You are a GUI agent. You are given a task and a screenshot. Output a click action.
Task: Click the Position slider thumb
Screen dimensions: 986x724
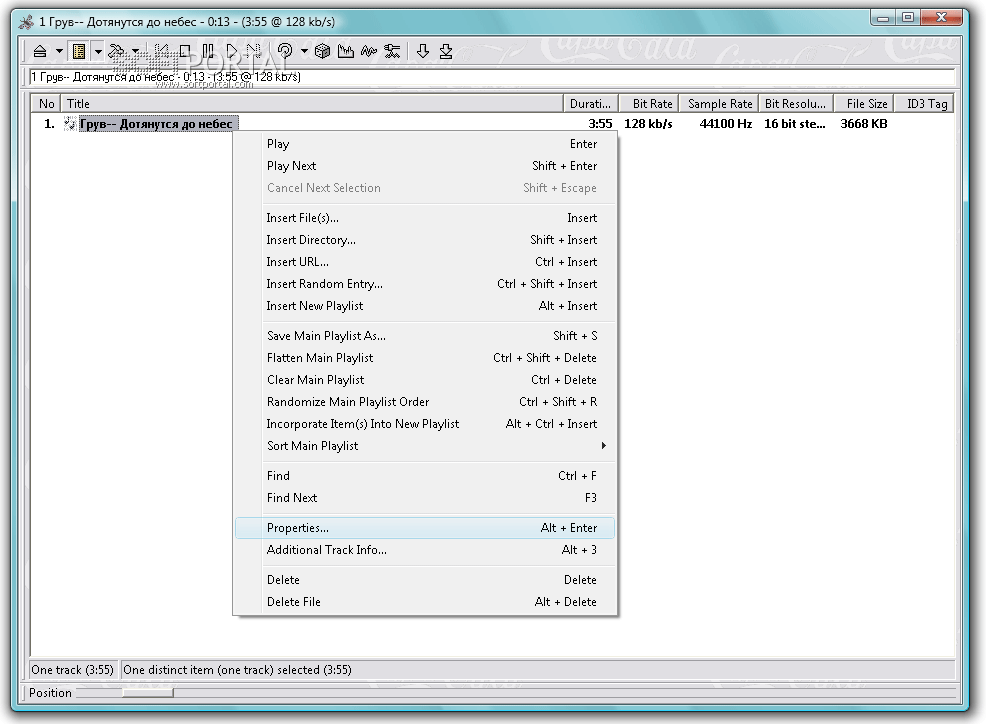tap(148, 693)
